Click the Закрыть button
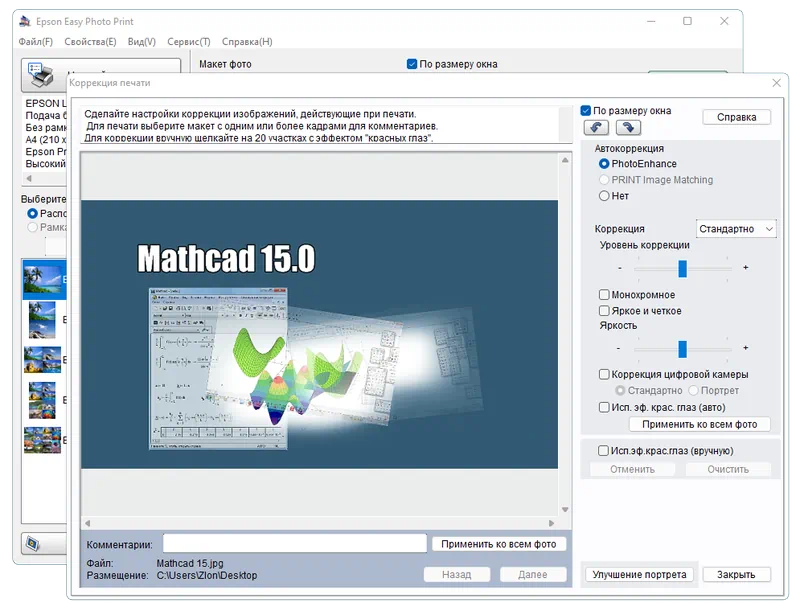800x611 pixels. click(736, 574)
